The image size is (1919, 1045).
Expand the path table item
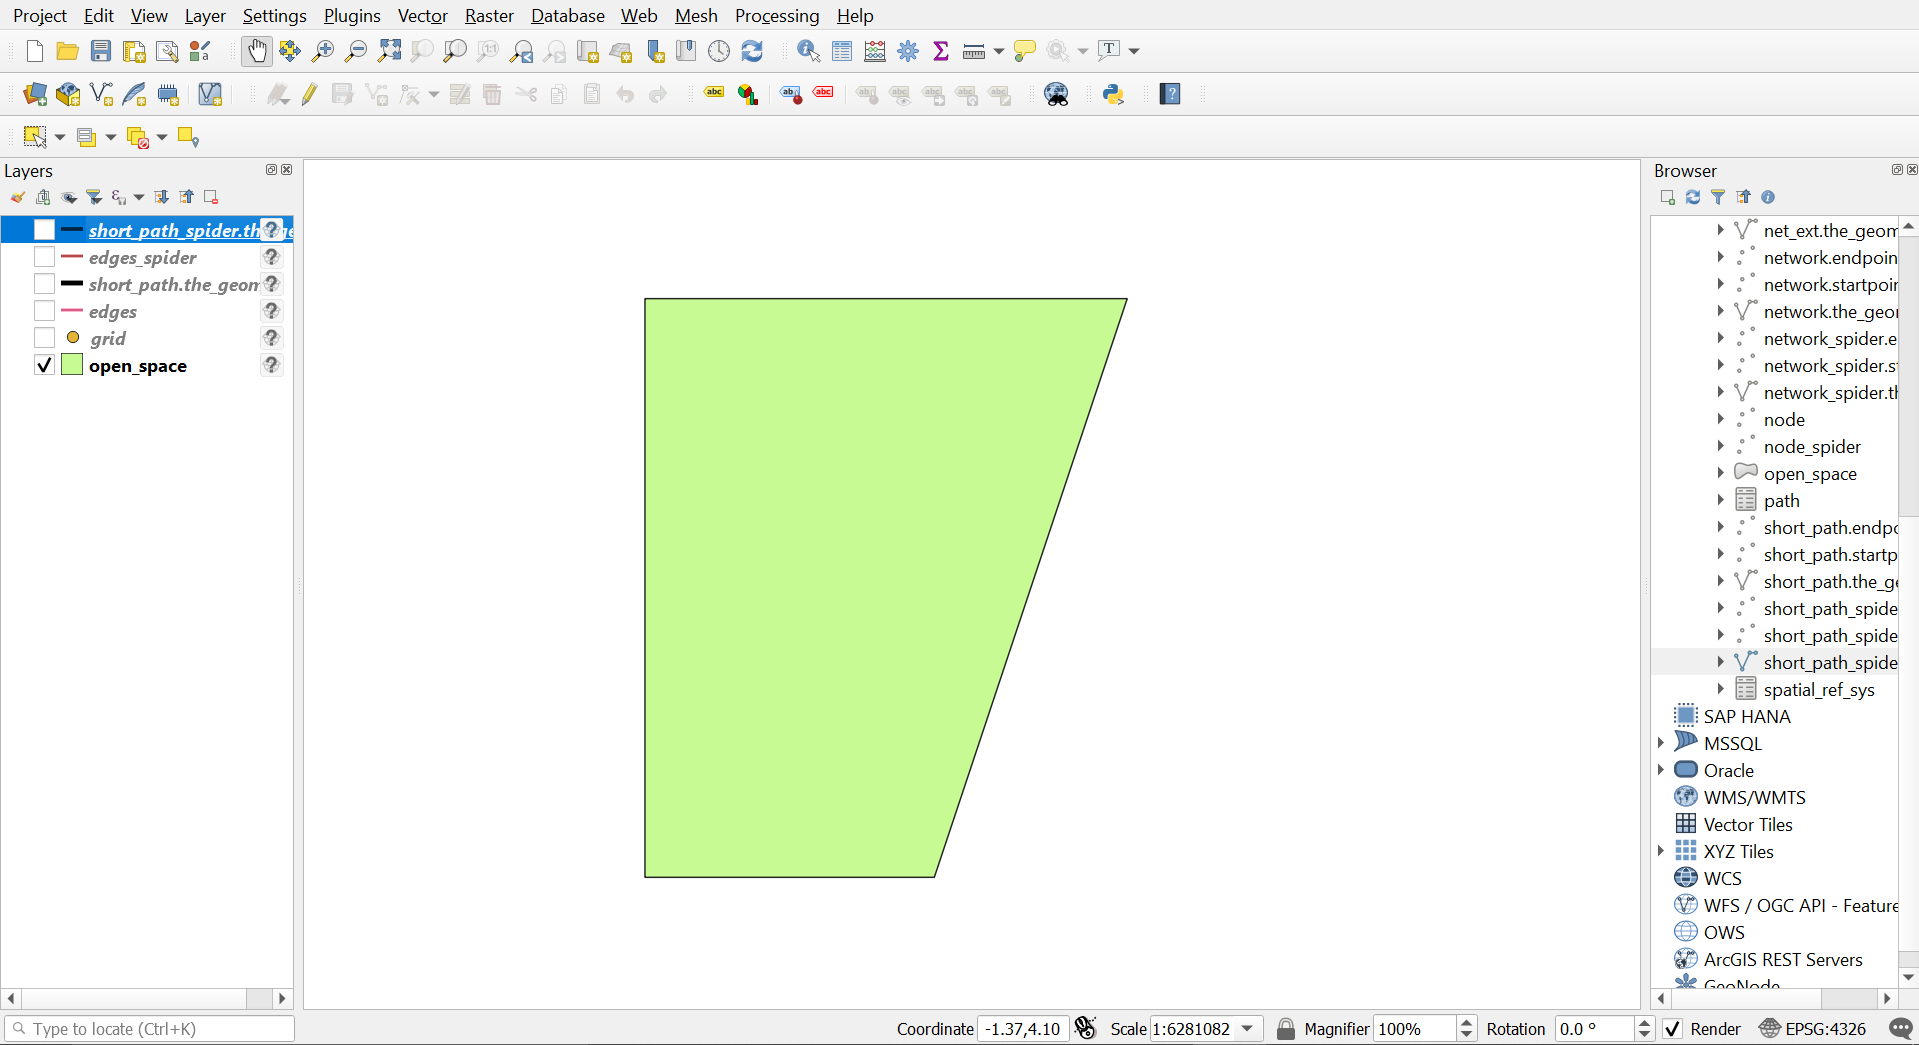1720,500
